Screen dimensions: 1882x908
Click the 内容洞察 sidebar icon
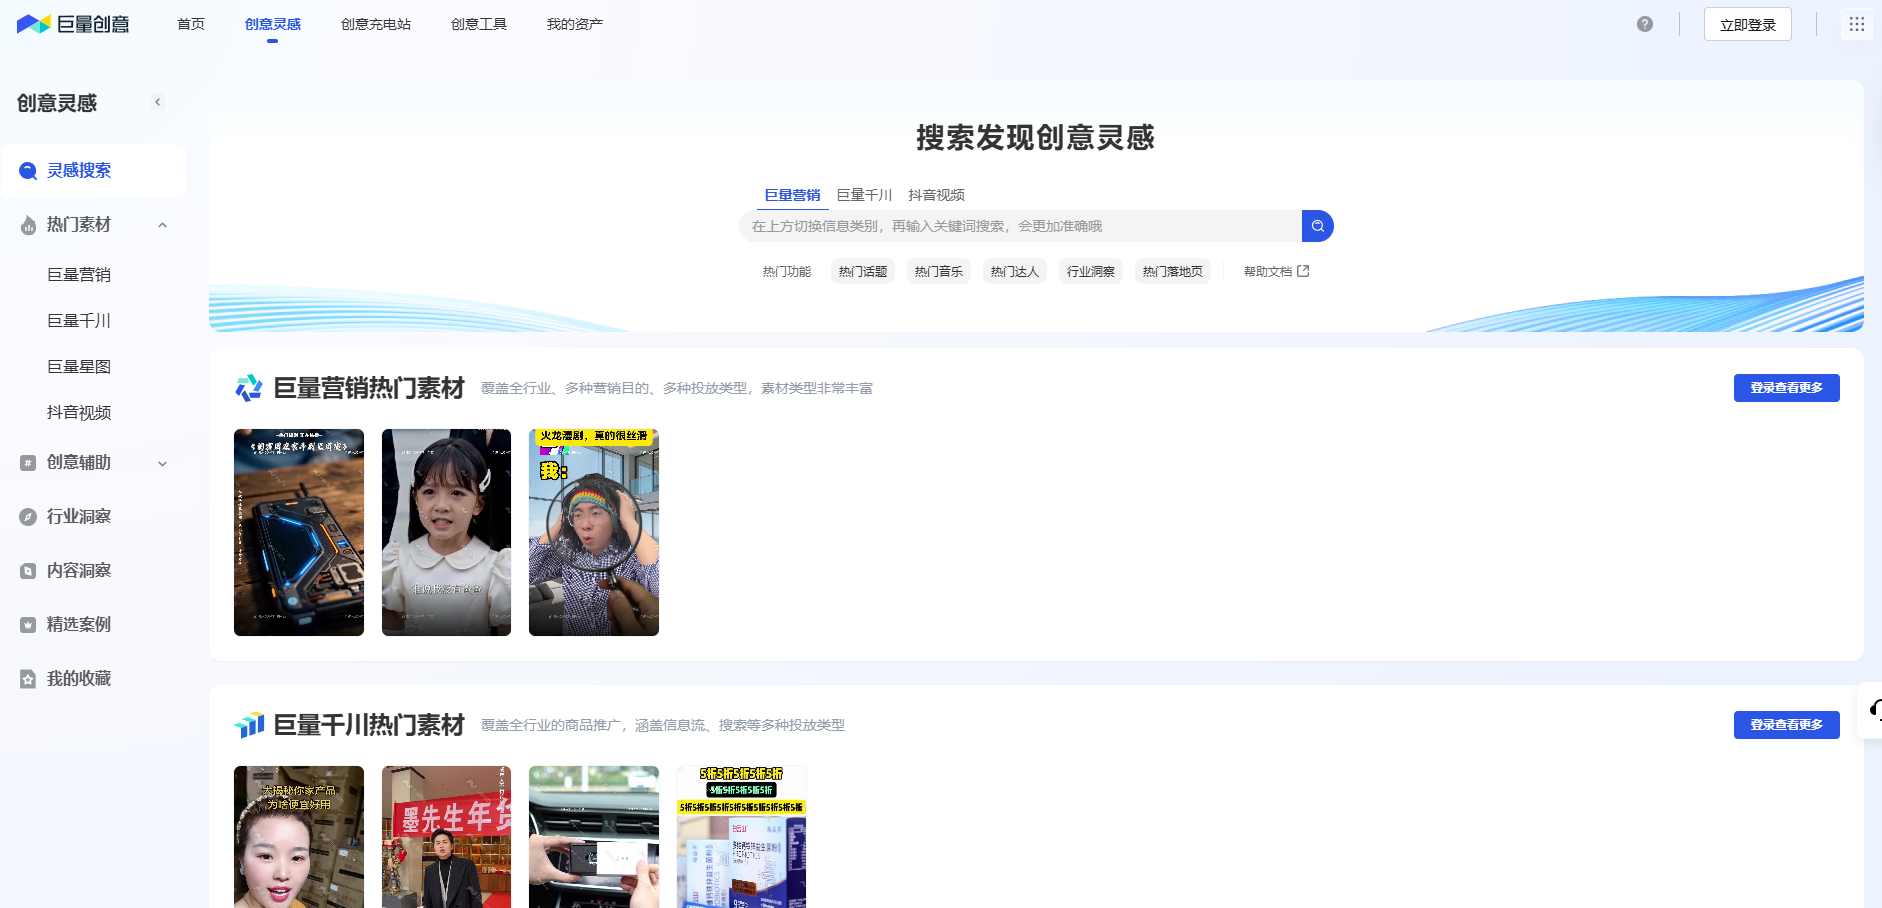28,571
